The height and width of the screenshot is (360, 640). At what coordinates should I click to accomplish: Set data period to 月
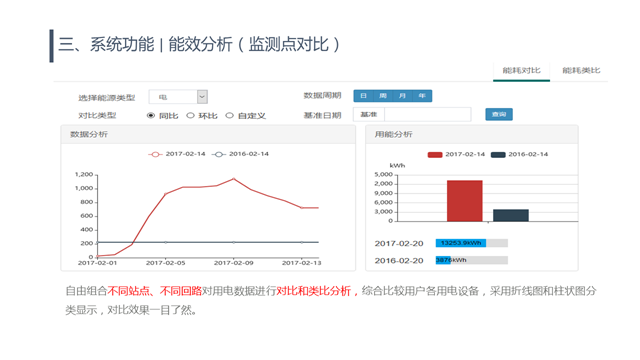402,96
